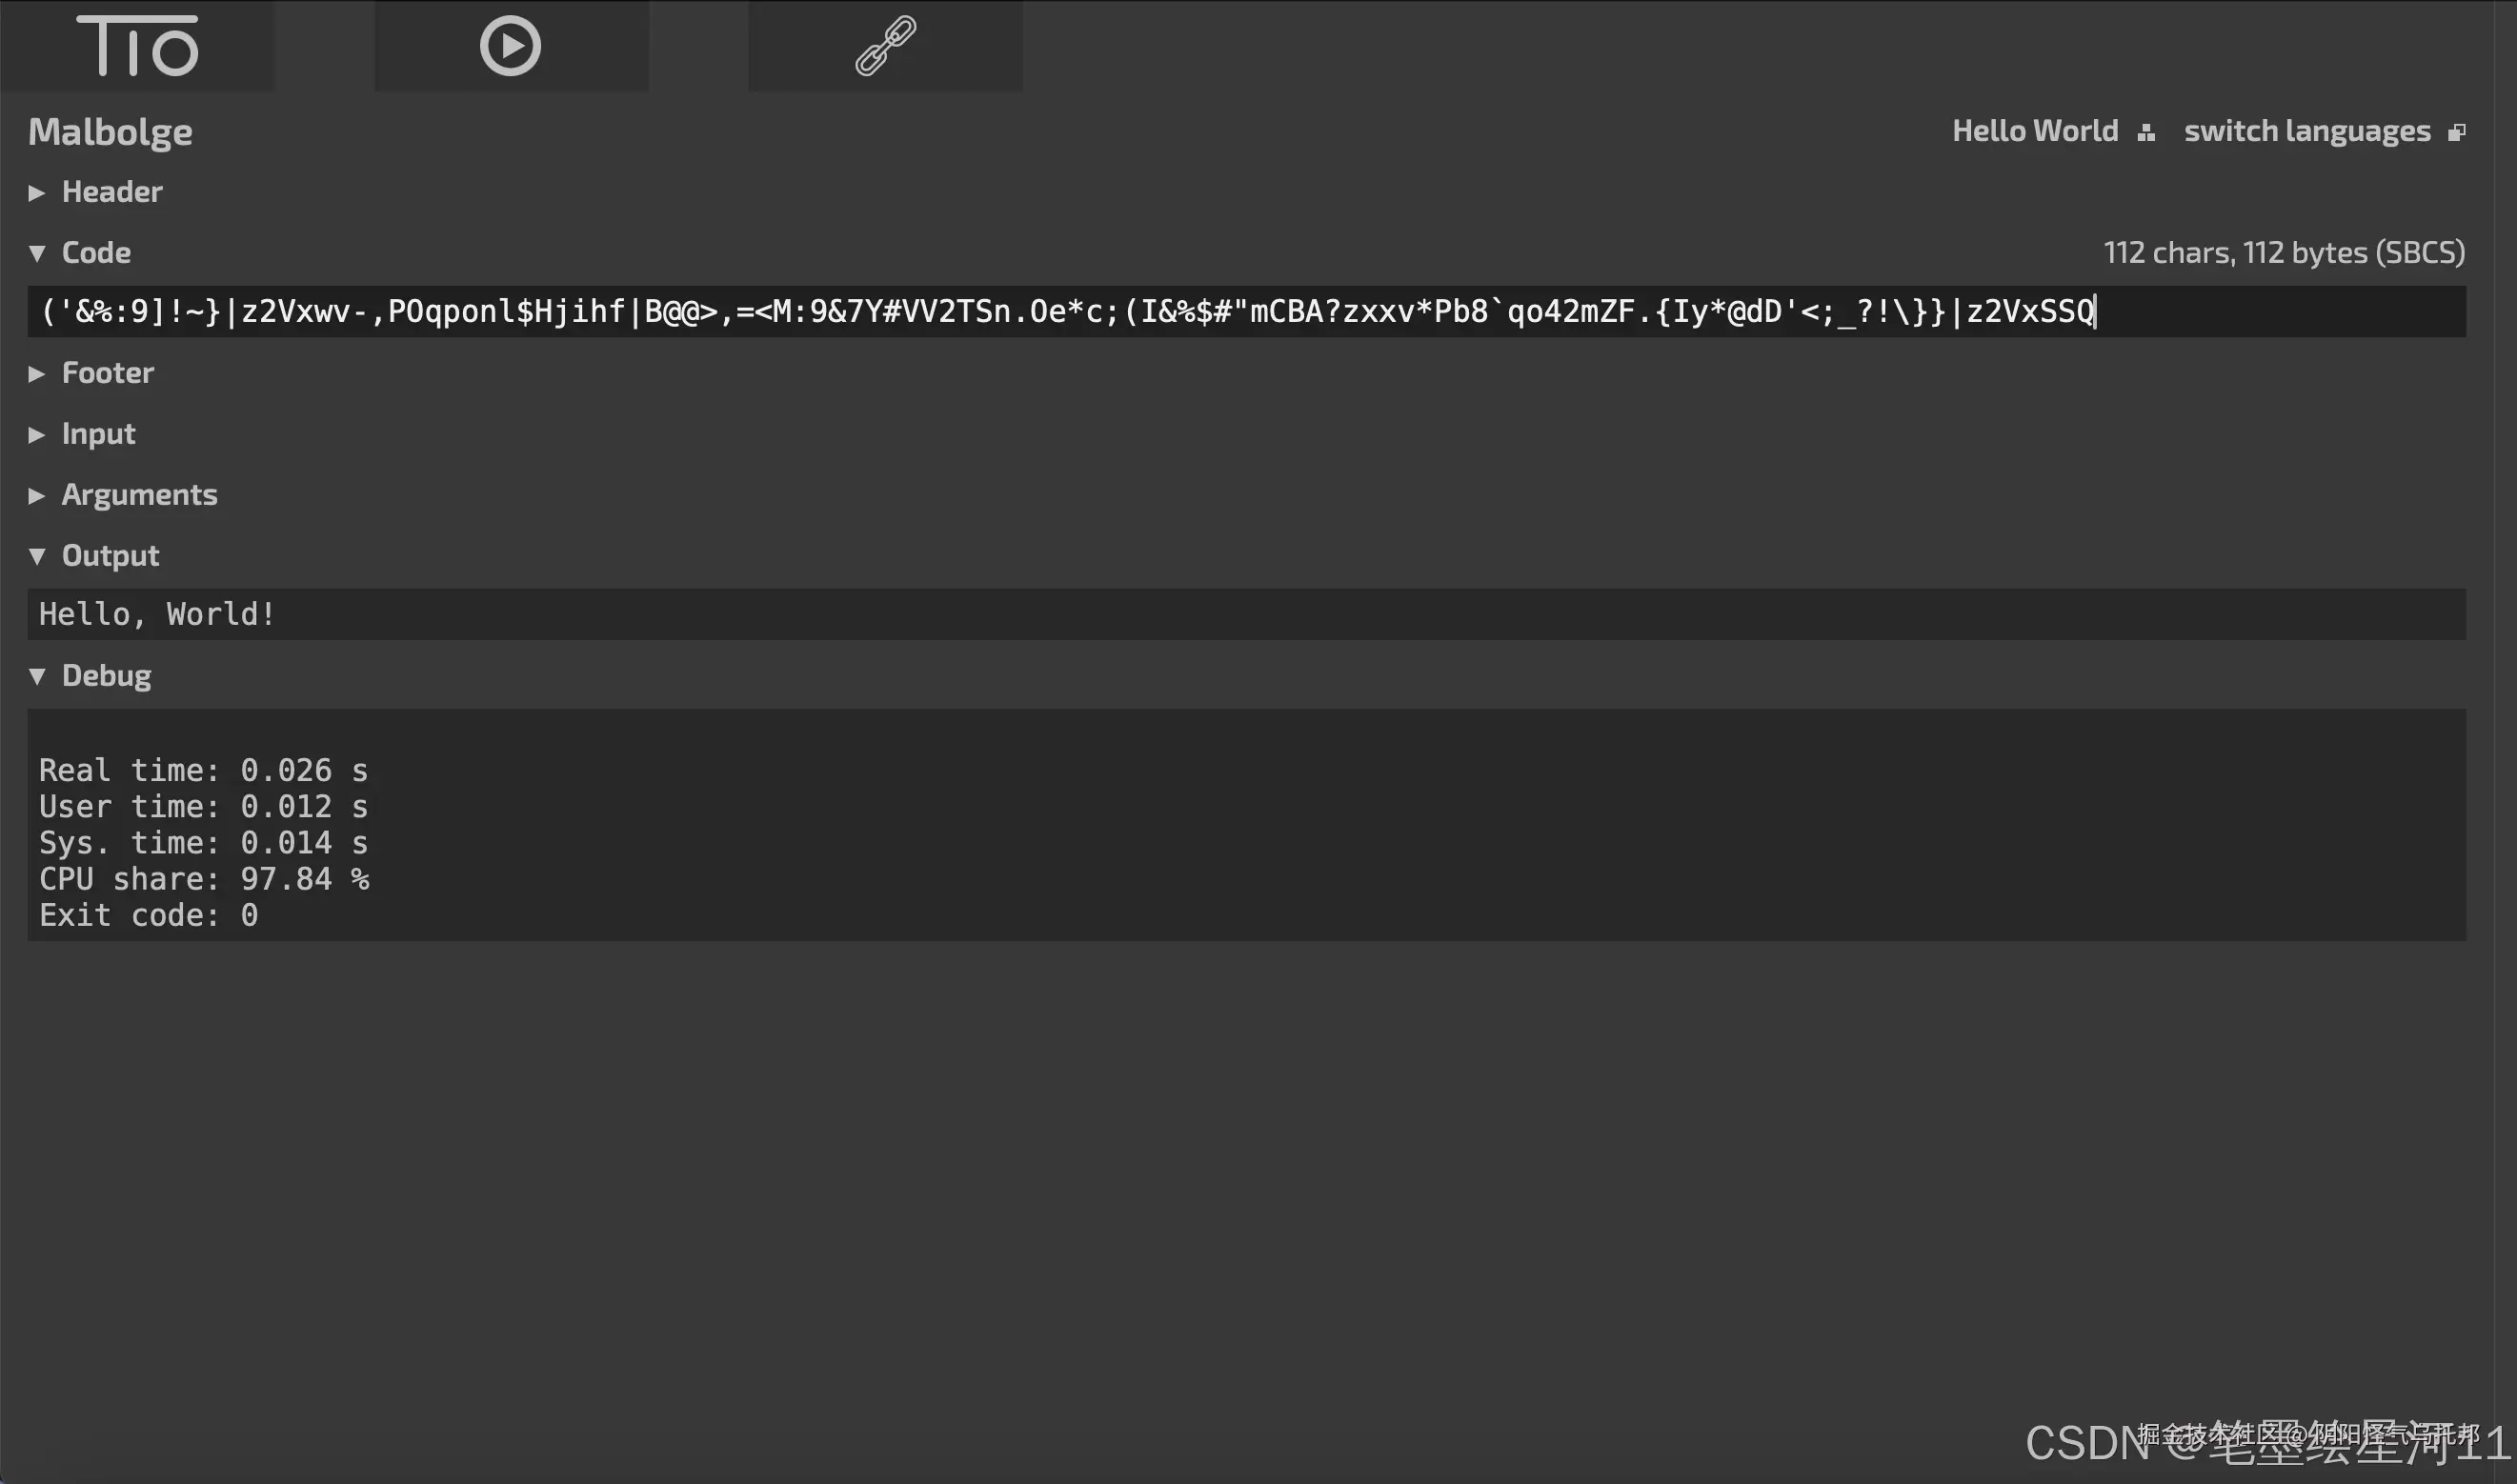Collapse the Code section triangle
Image resolution: width=2517 pixels, height=1484 pixels.
tap(37, 253)
